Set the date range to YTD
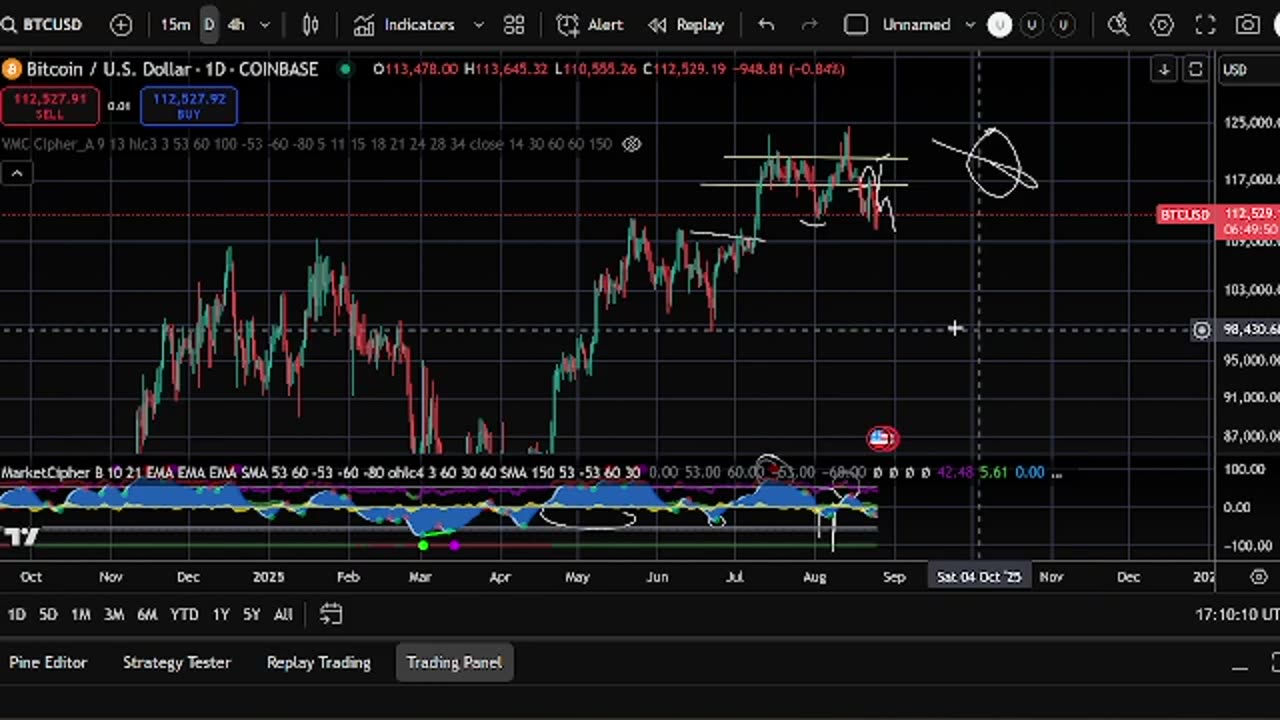 pos(184,615)
